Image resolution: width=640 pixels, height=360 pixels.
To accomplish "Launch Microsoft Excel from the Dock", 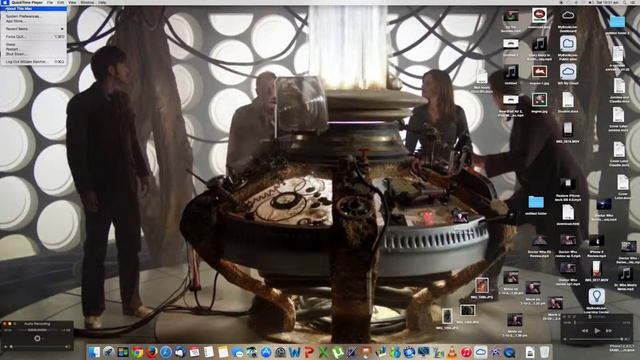I will point(323,352).
